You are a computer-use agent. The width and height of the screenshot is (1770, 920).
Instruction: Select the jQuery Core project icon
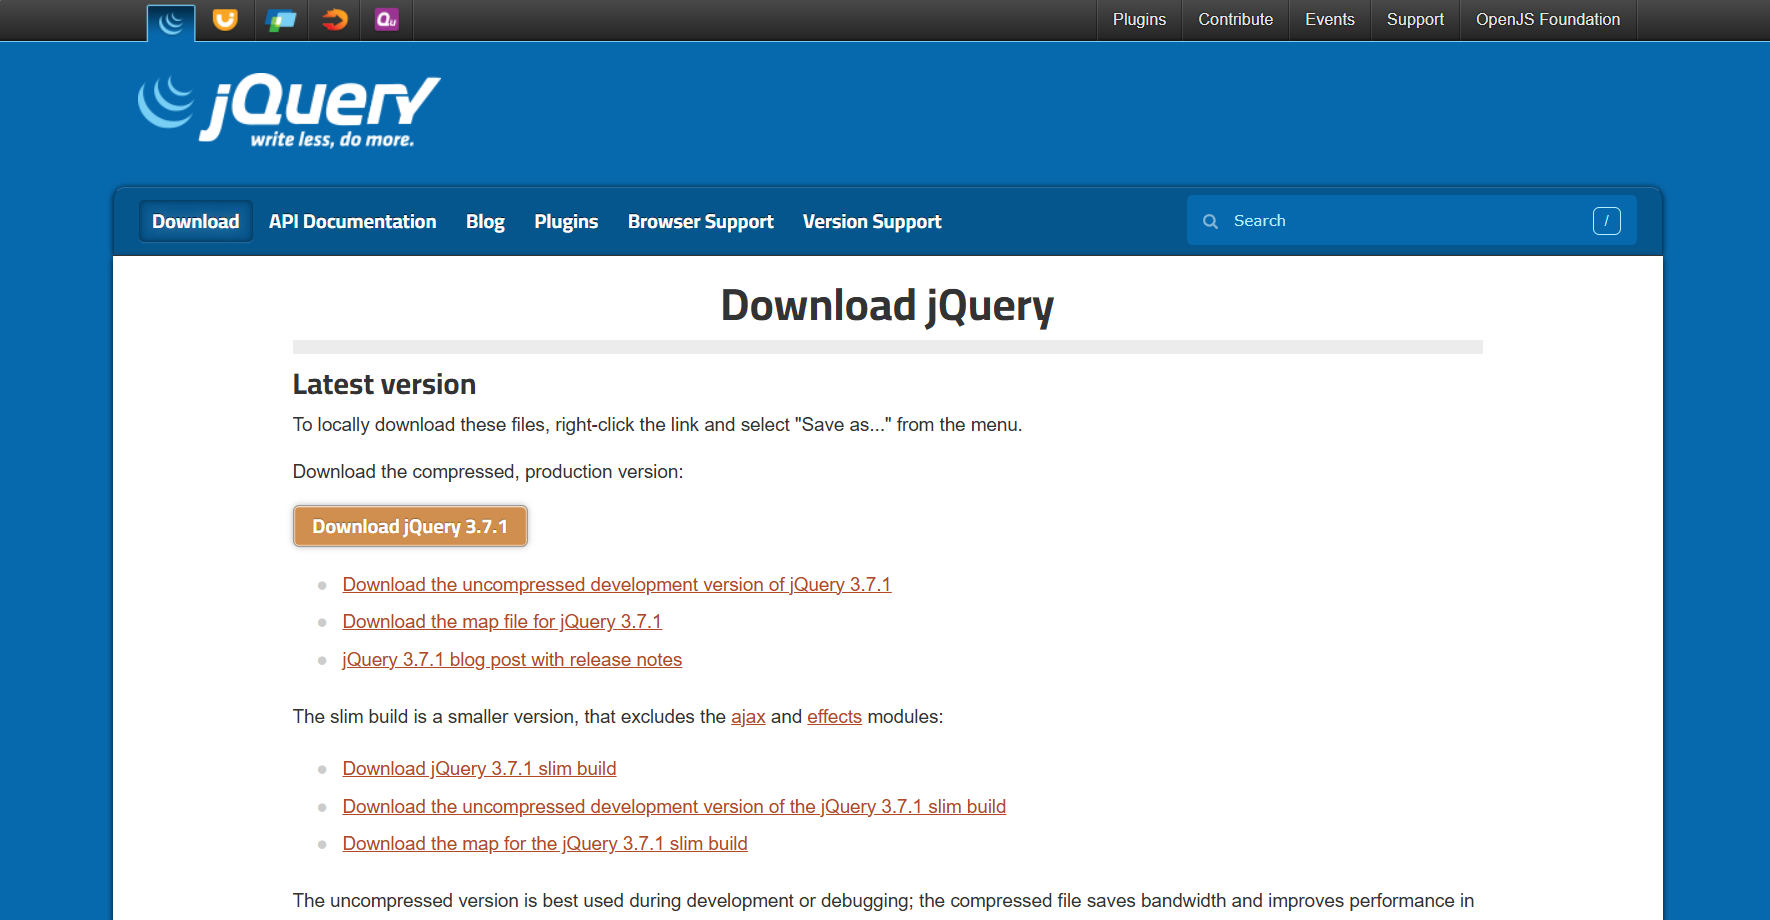coord(170,20)
